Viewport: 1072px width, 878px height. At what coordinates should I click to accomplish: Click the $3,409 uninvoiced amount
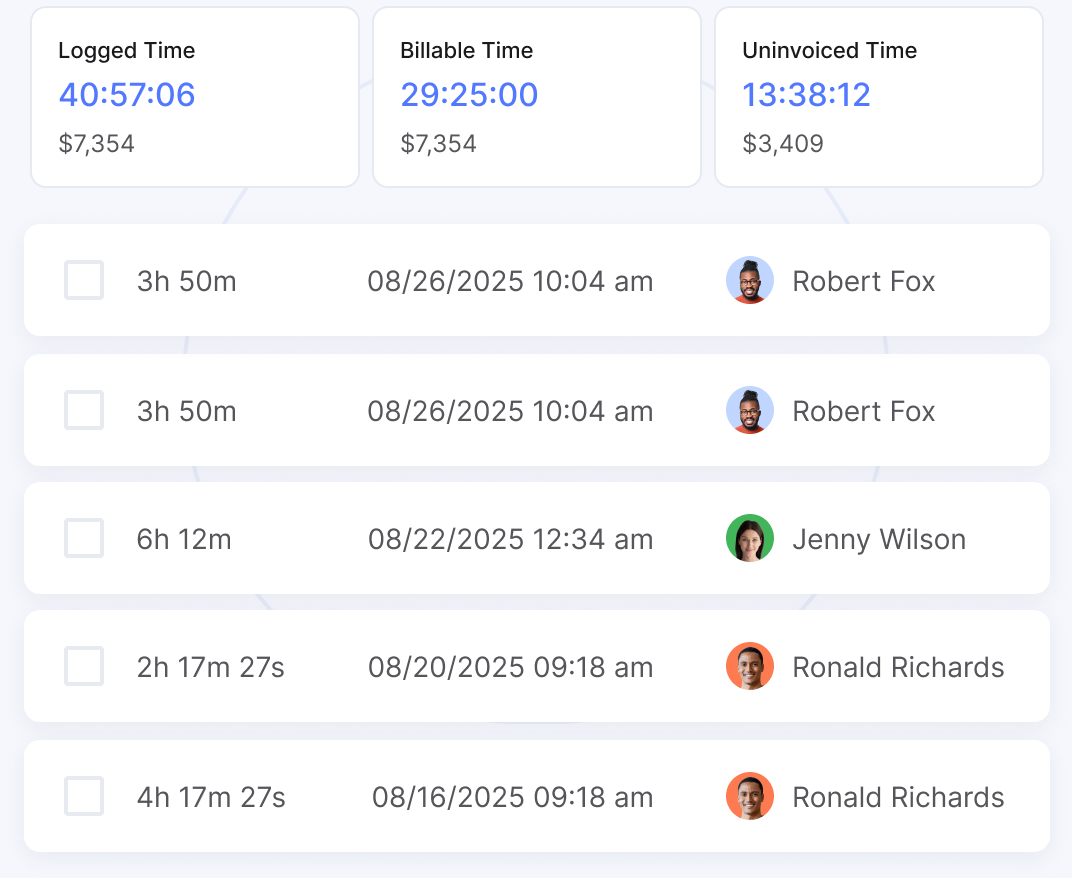(782, 144)
